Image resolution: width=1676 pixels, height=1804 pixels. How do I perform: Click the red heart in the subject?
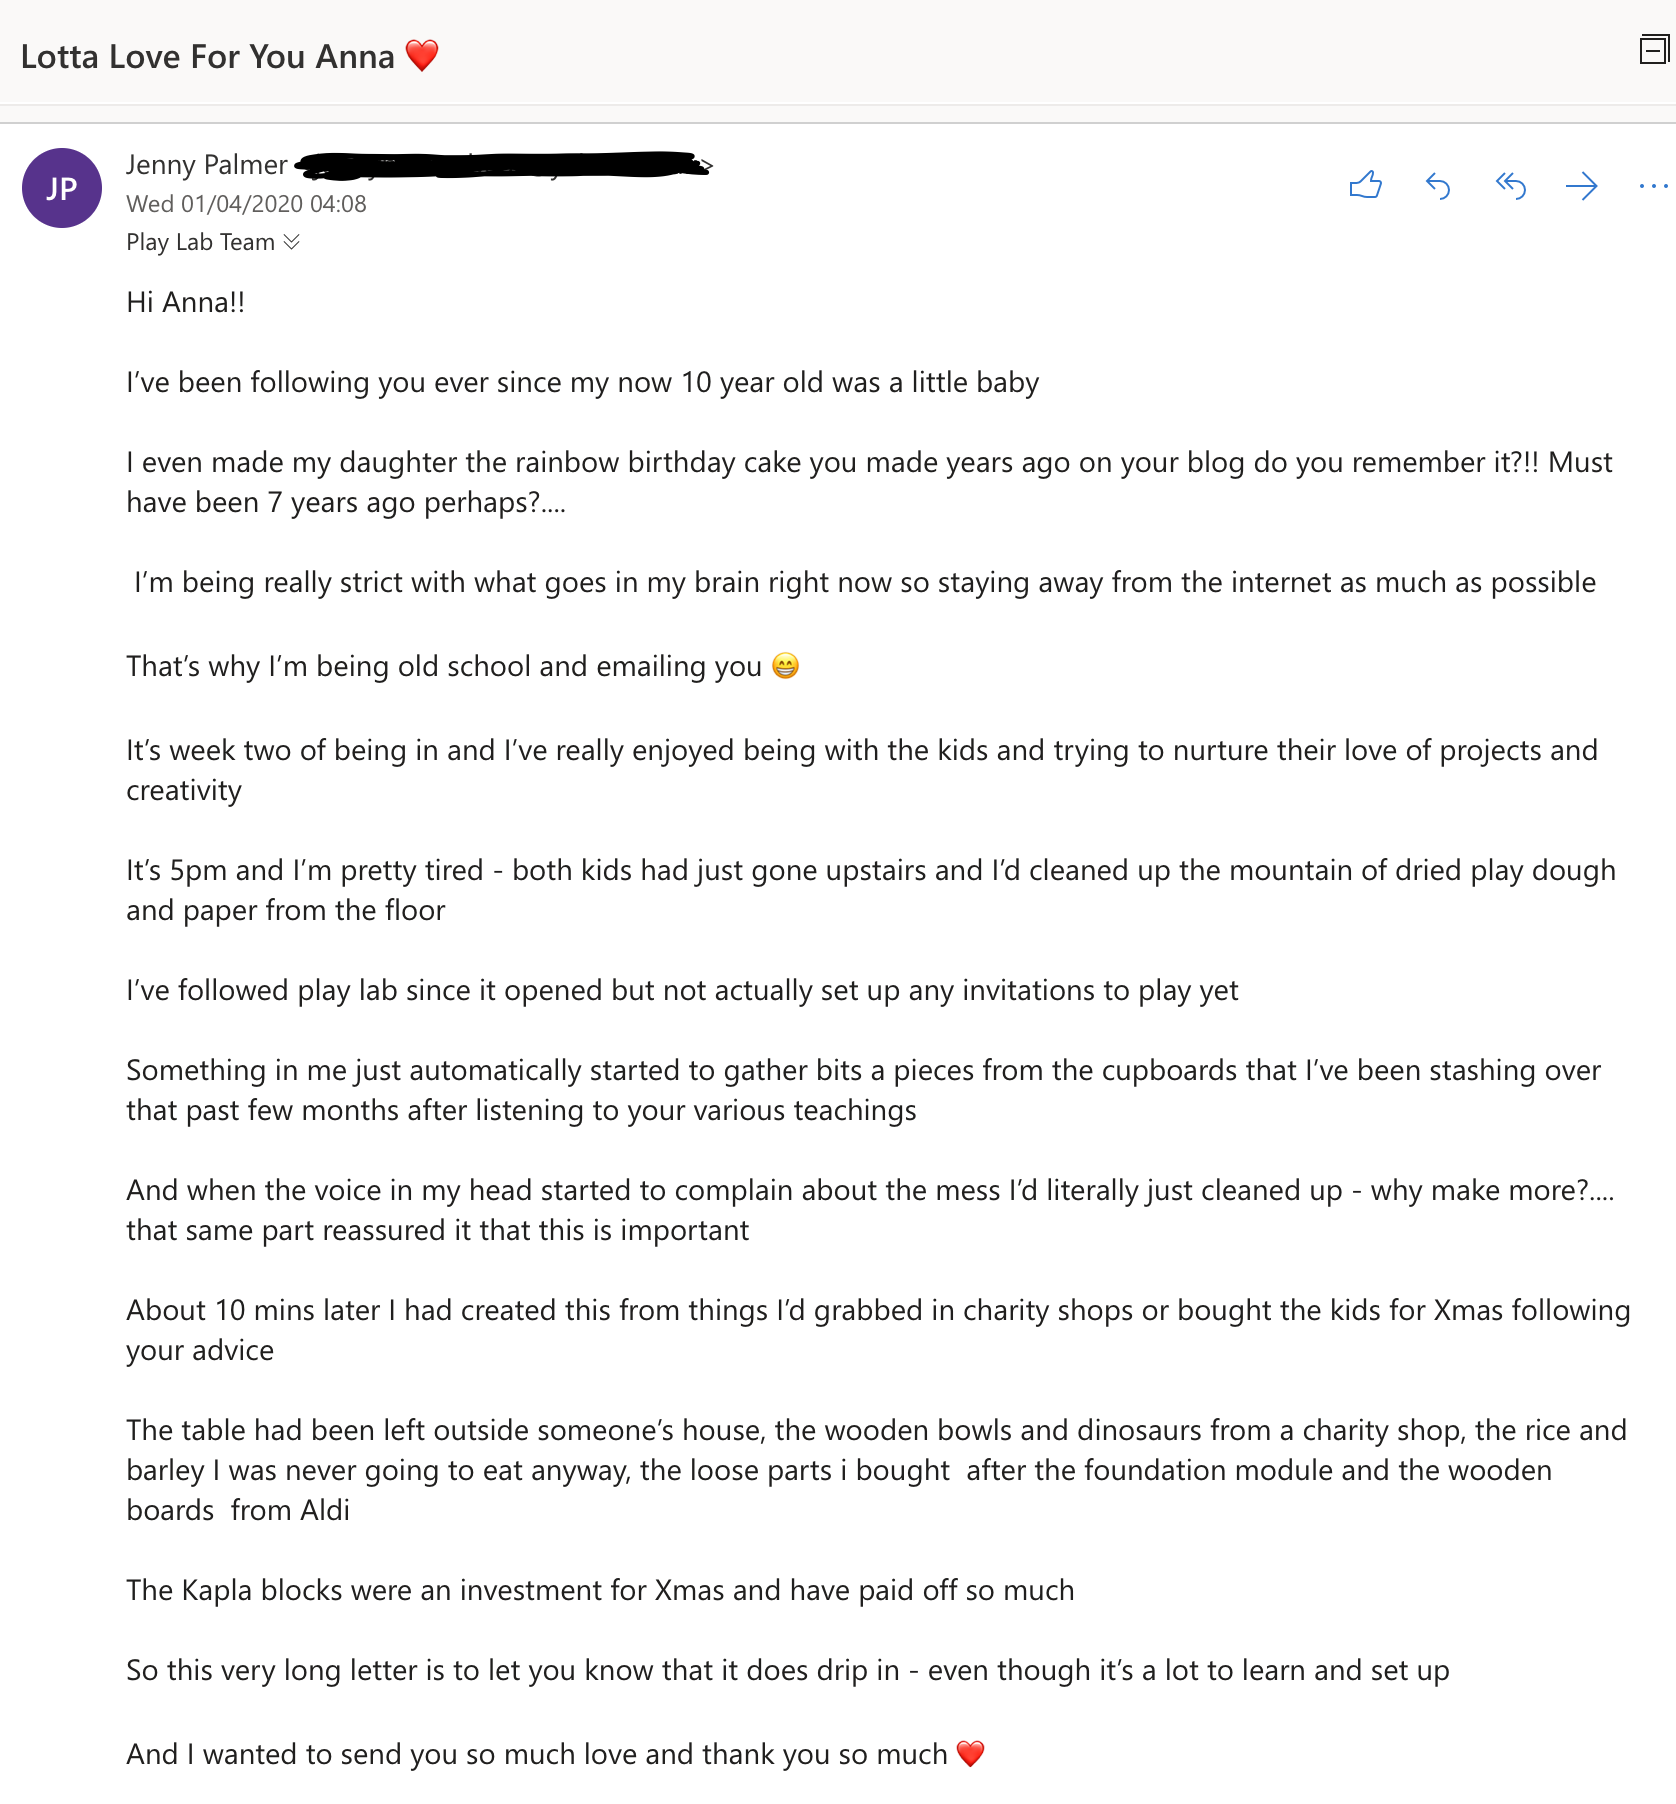tap(422, 55)
